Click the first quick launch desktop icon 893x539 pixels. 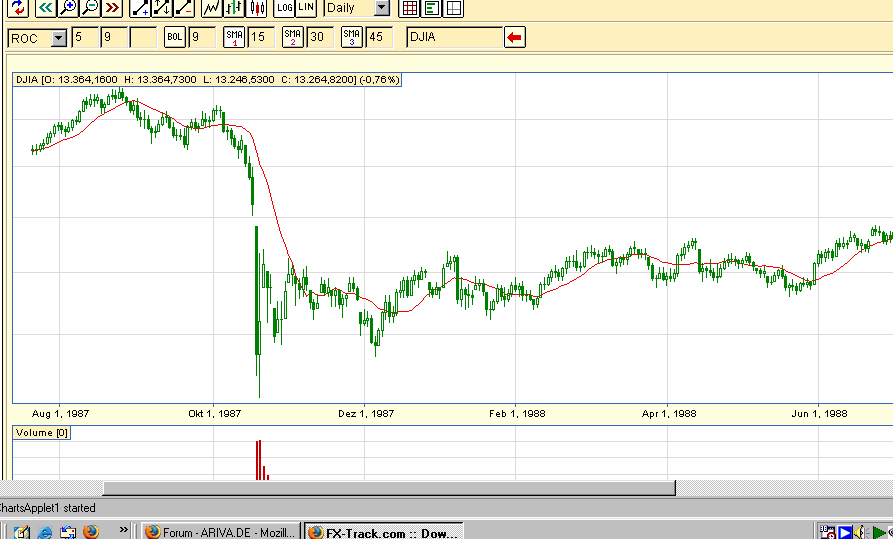coord(21,532)
